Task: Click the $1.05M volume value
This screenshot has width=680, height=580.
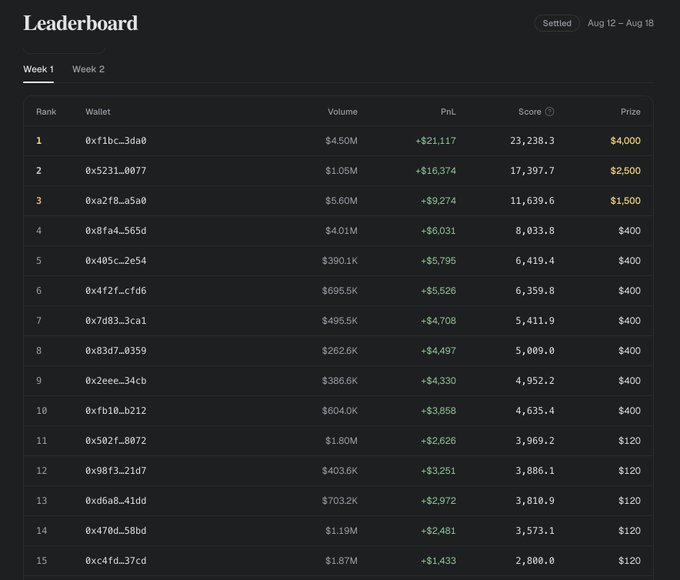Action: pos(341,170)
